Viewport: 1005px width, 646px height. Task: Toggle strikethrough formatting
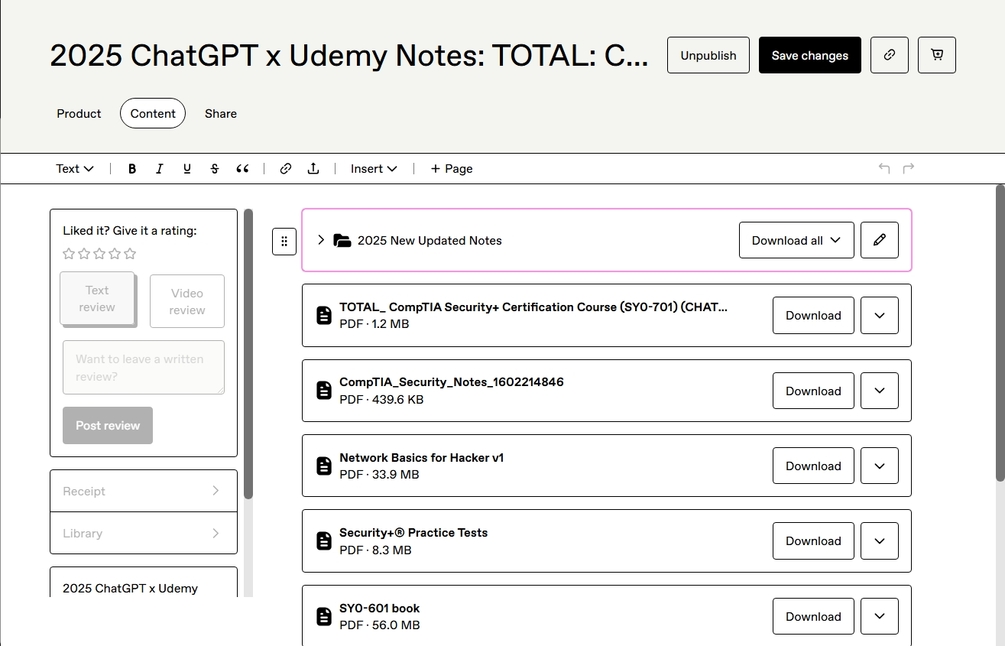coord(215,169)
